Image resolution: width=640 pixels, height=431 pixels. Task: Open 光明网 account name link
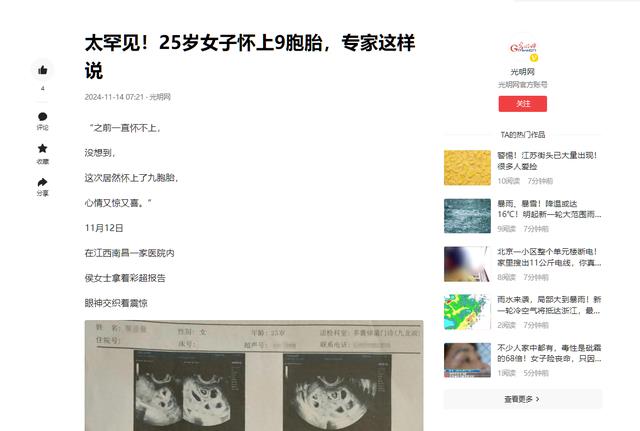coord(522,72)
